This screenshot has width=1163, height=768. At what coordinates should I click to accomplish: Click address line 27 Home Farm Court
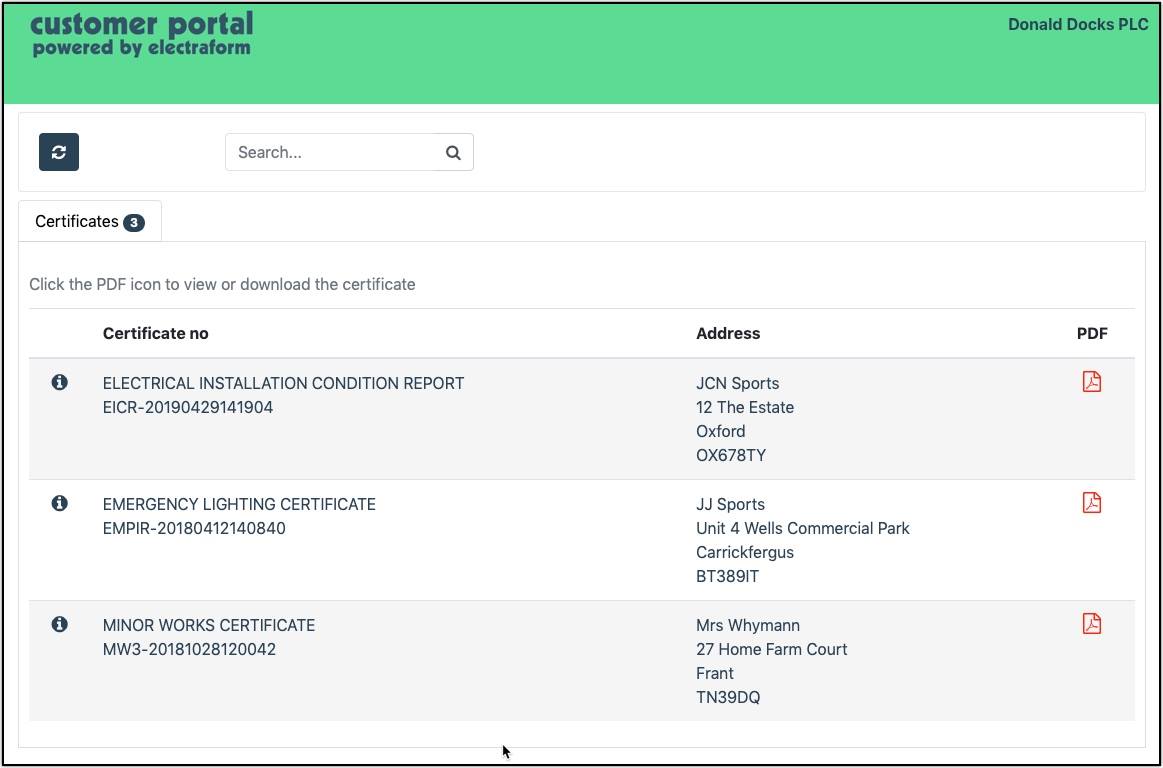(x=772, y=649)
